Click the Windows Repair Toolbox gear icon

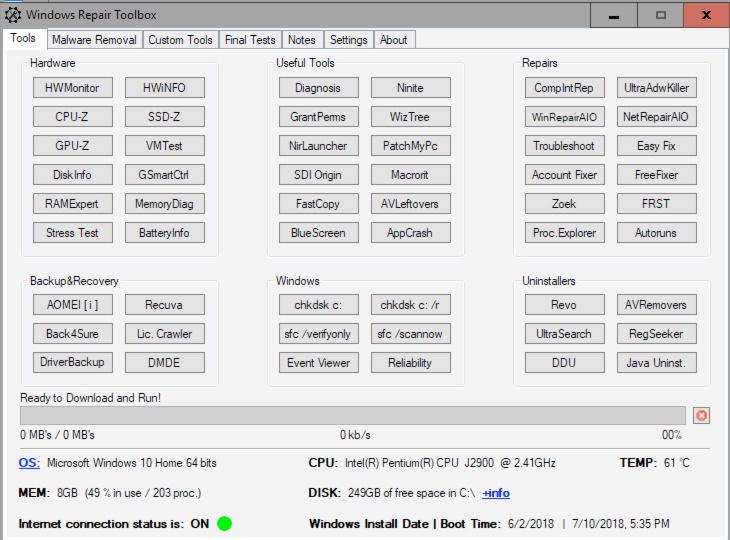point(13,15)
